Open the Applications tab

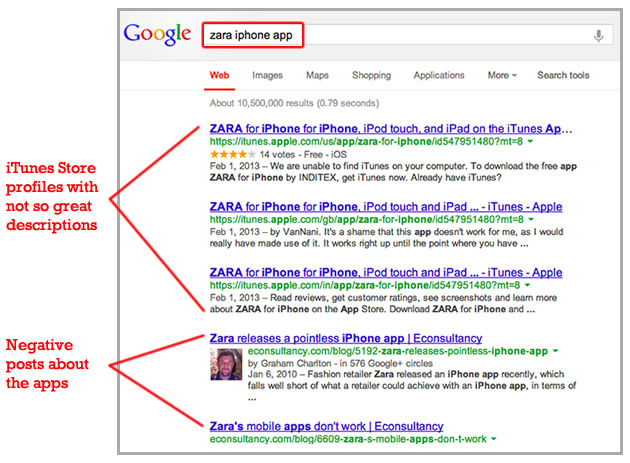[439, 75]
